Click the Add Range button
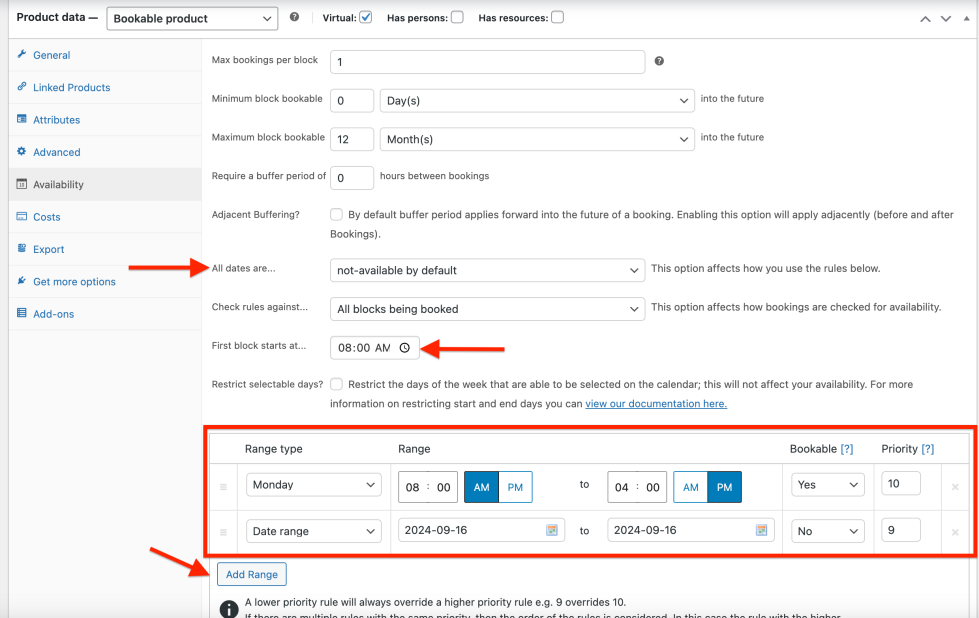The height and width of the screenshot is (618, 979). click(x=252, y=574)
